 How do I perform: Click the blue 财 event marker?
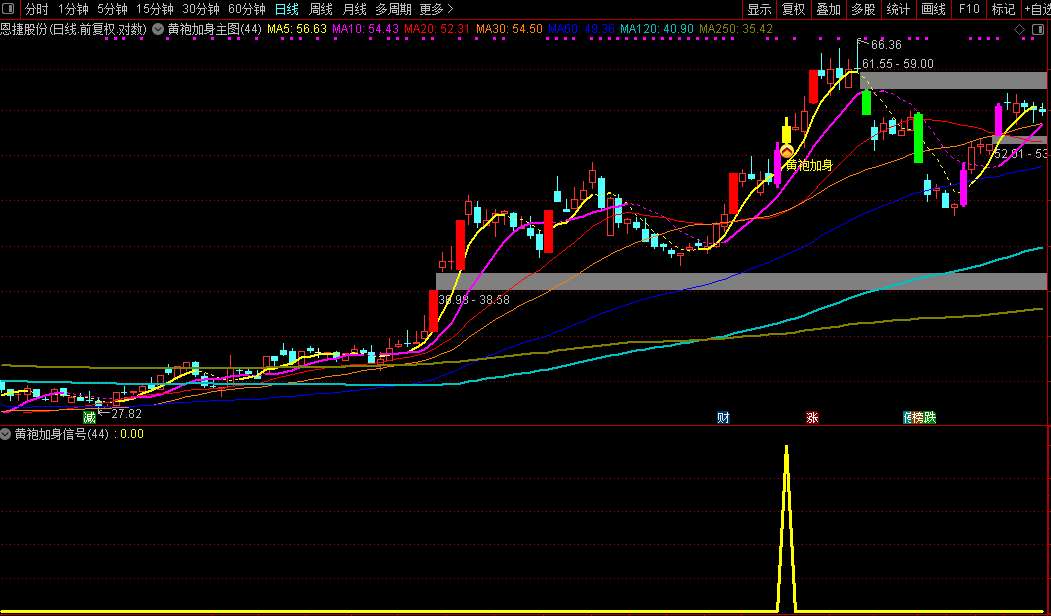pos(723,418)
